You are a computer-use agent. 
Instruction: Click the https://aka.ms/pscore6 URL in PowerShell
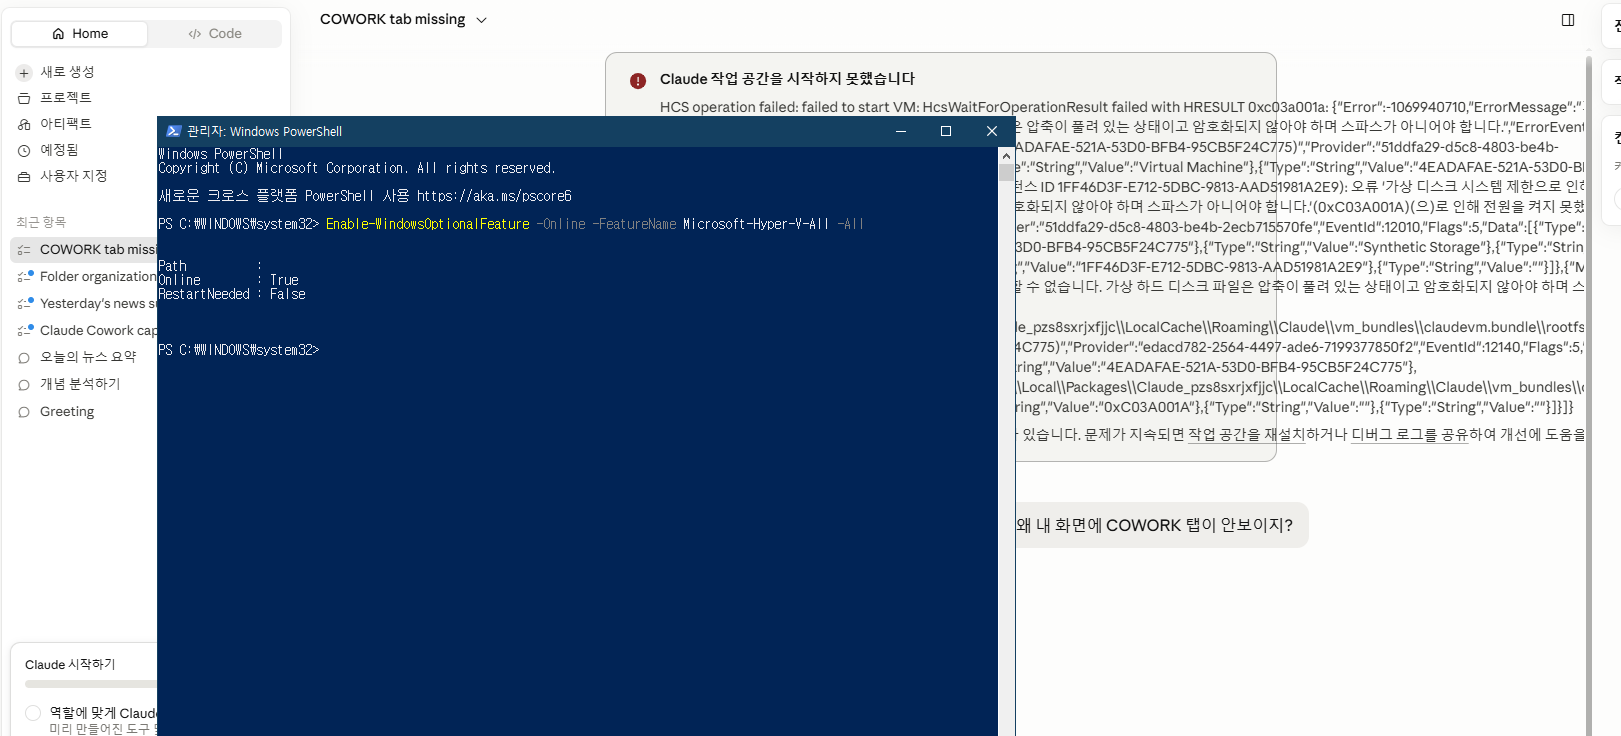pyautogui.click(x=494, y=197)
